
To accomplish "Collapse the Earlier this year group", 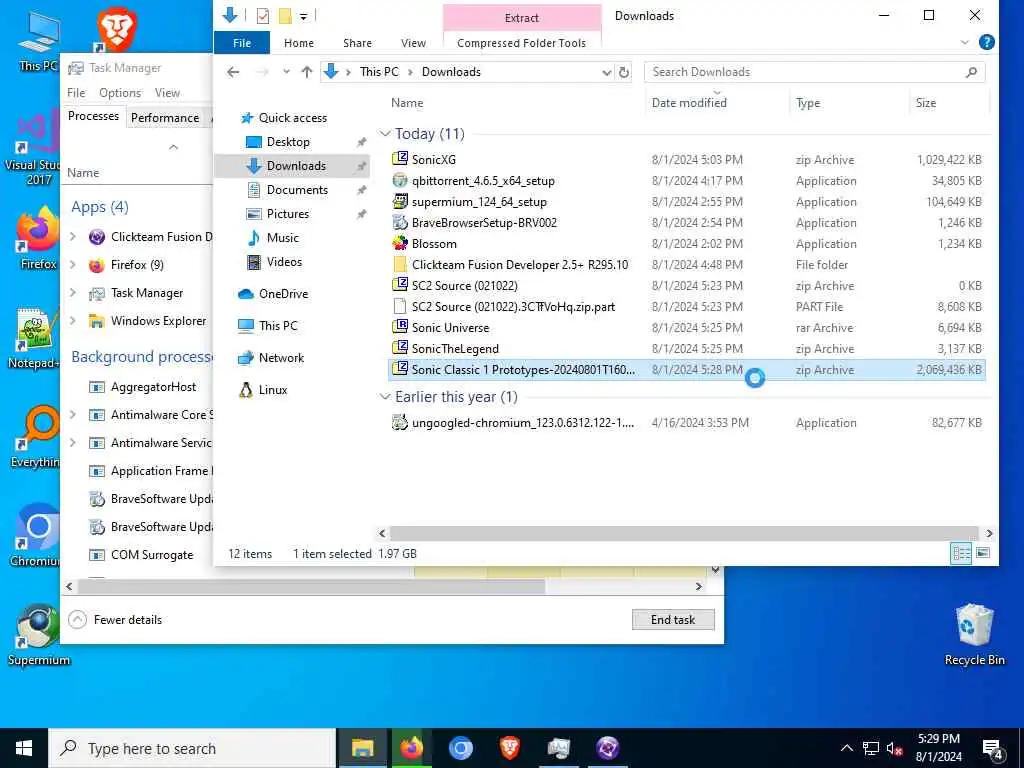I will point(385,397).
